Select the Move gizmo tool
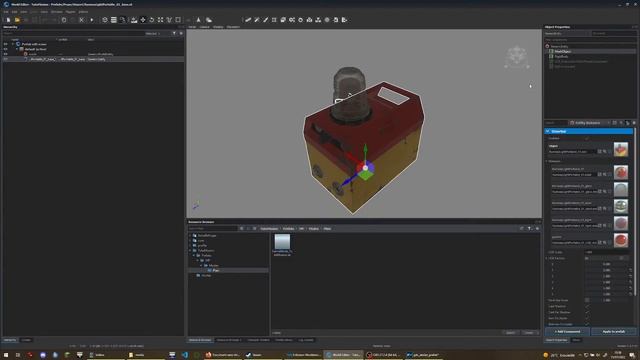Viewport: 640px width, 360px height. tap(143, 20)
